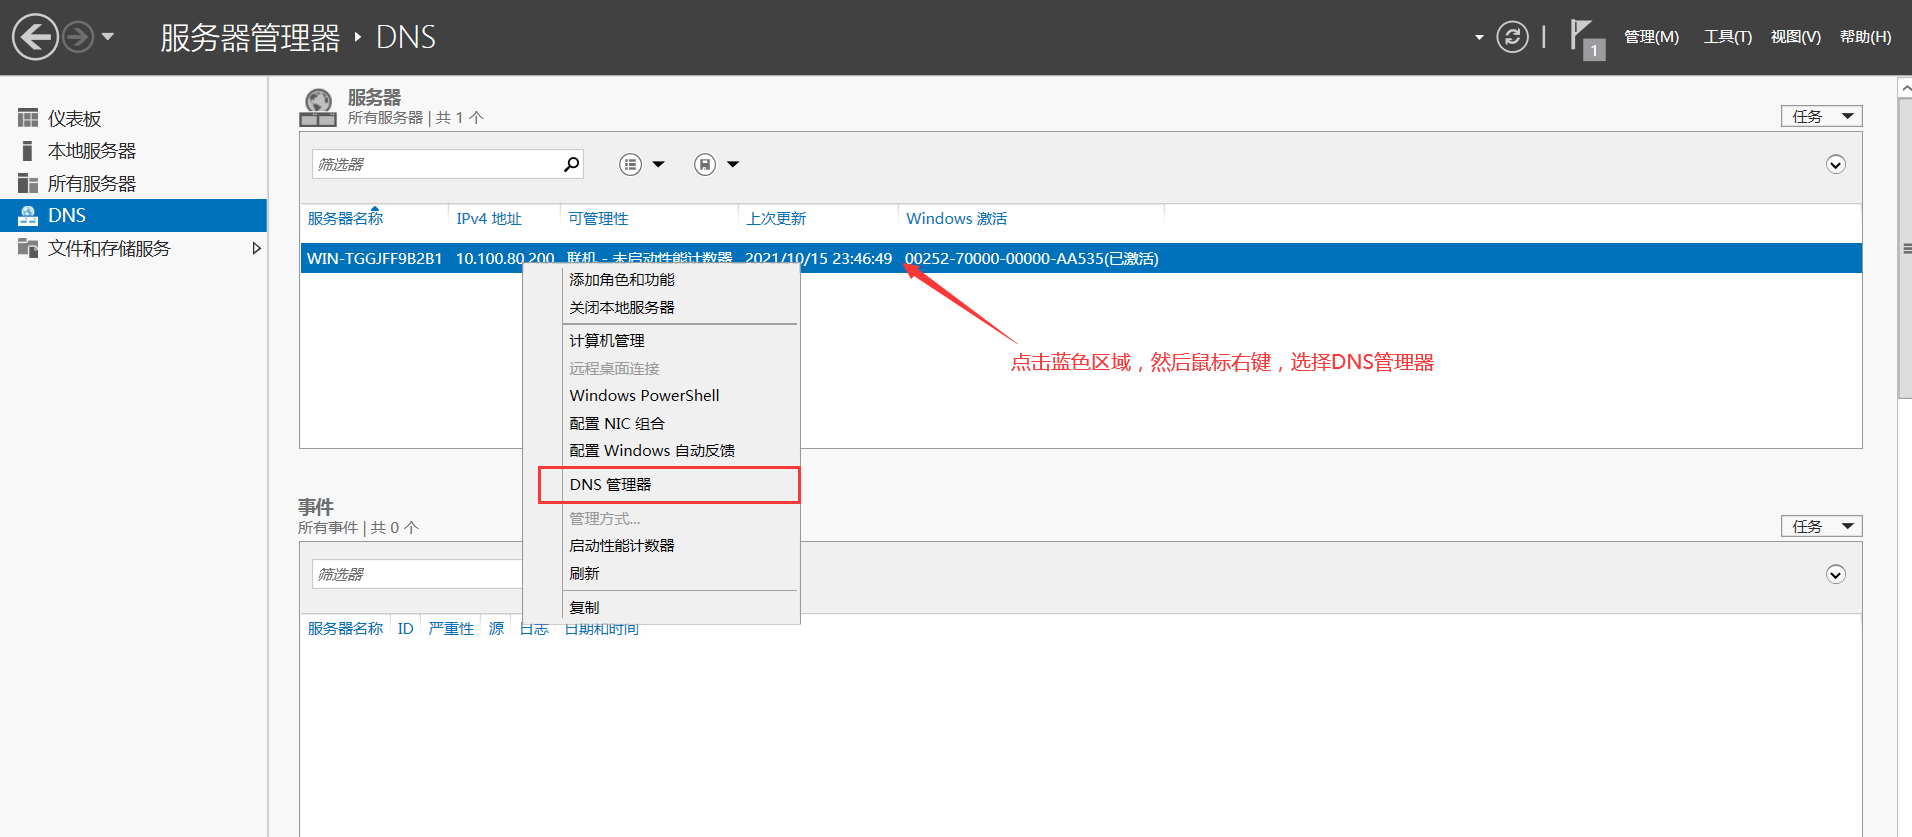Expand File and Storage Services arrow
The height and width of the screenshot is (837, 1912).
tap(256, 249)
